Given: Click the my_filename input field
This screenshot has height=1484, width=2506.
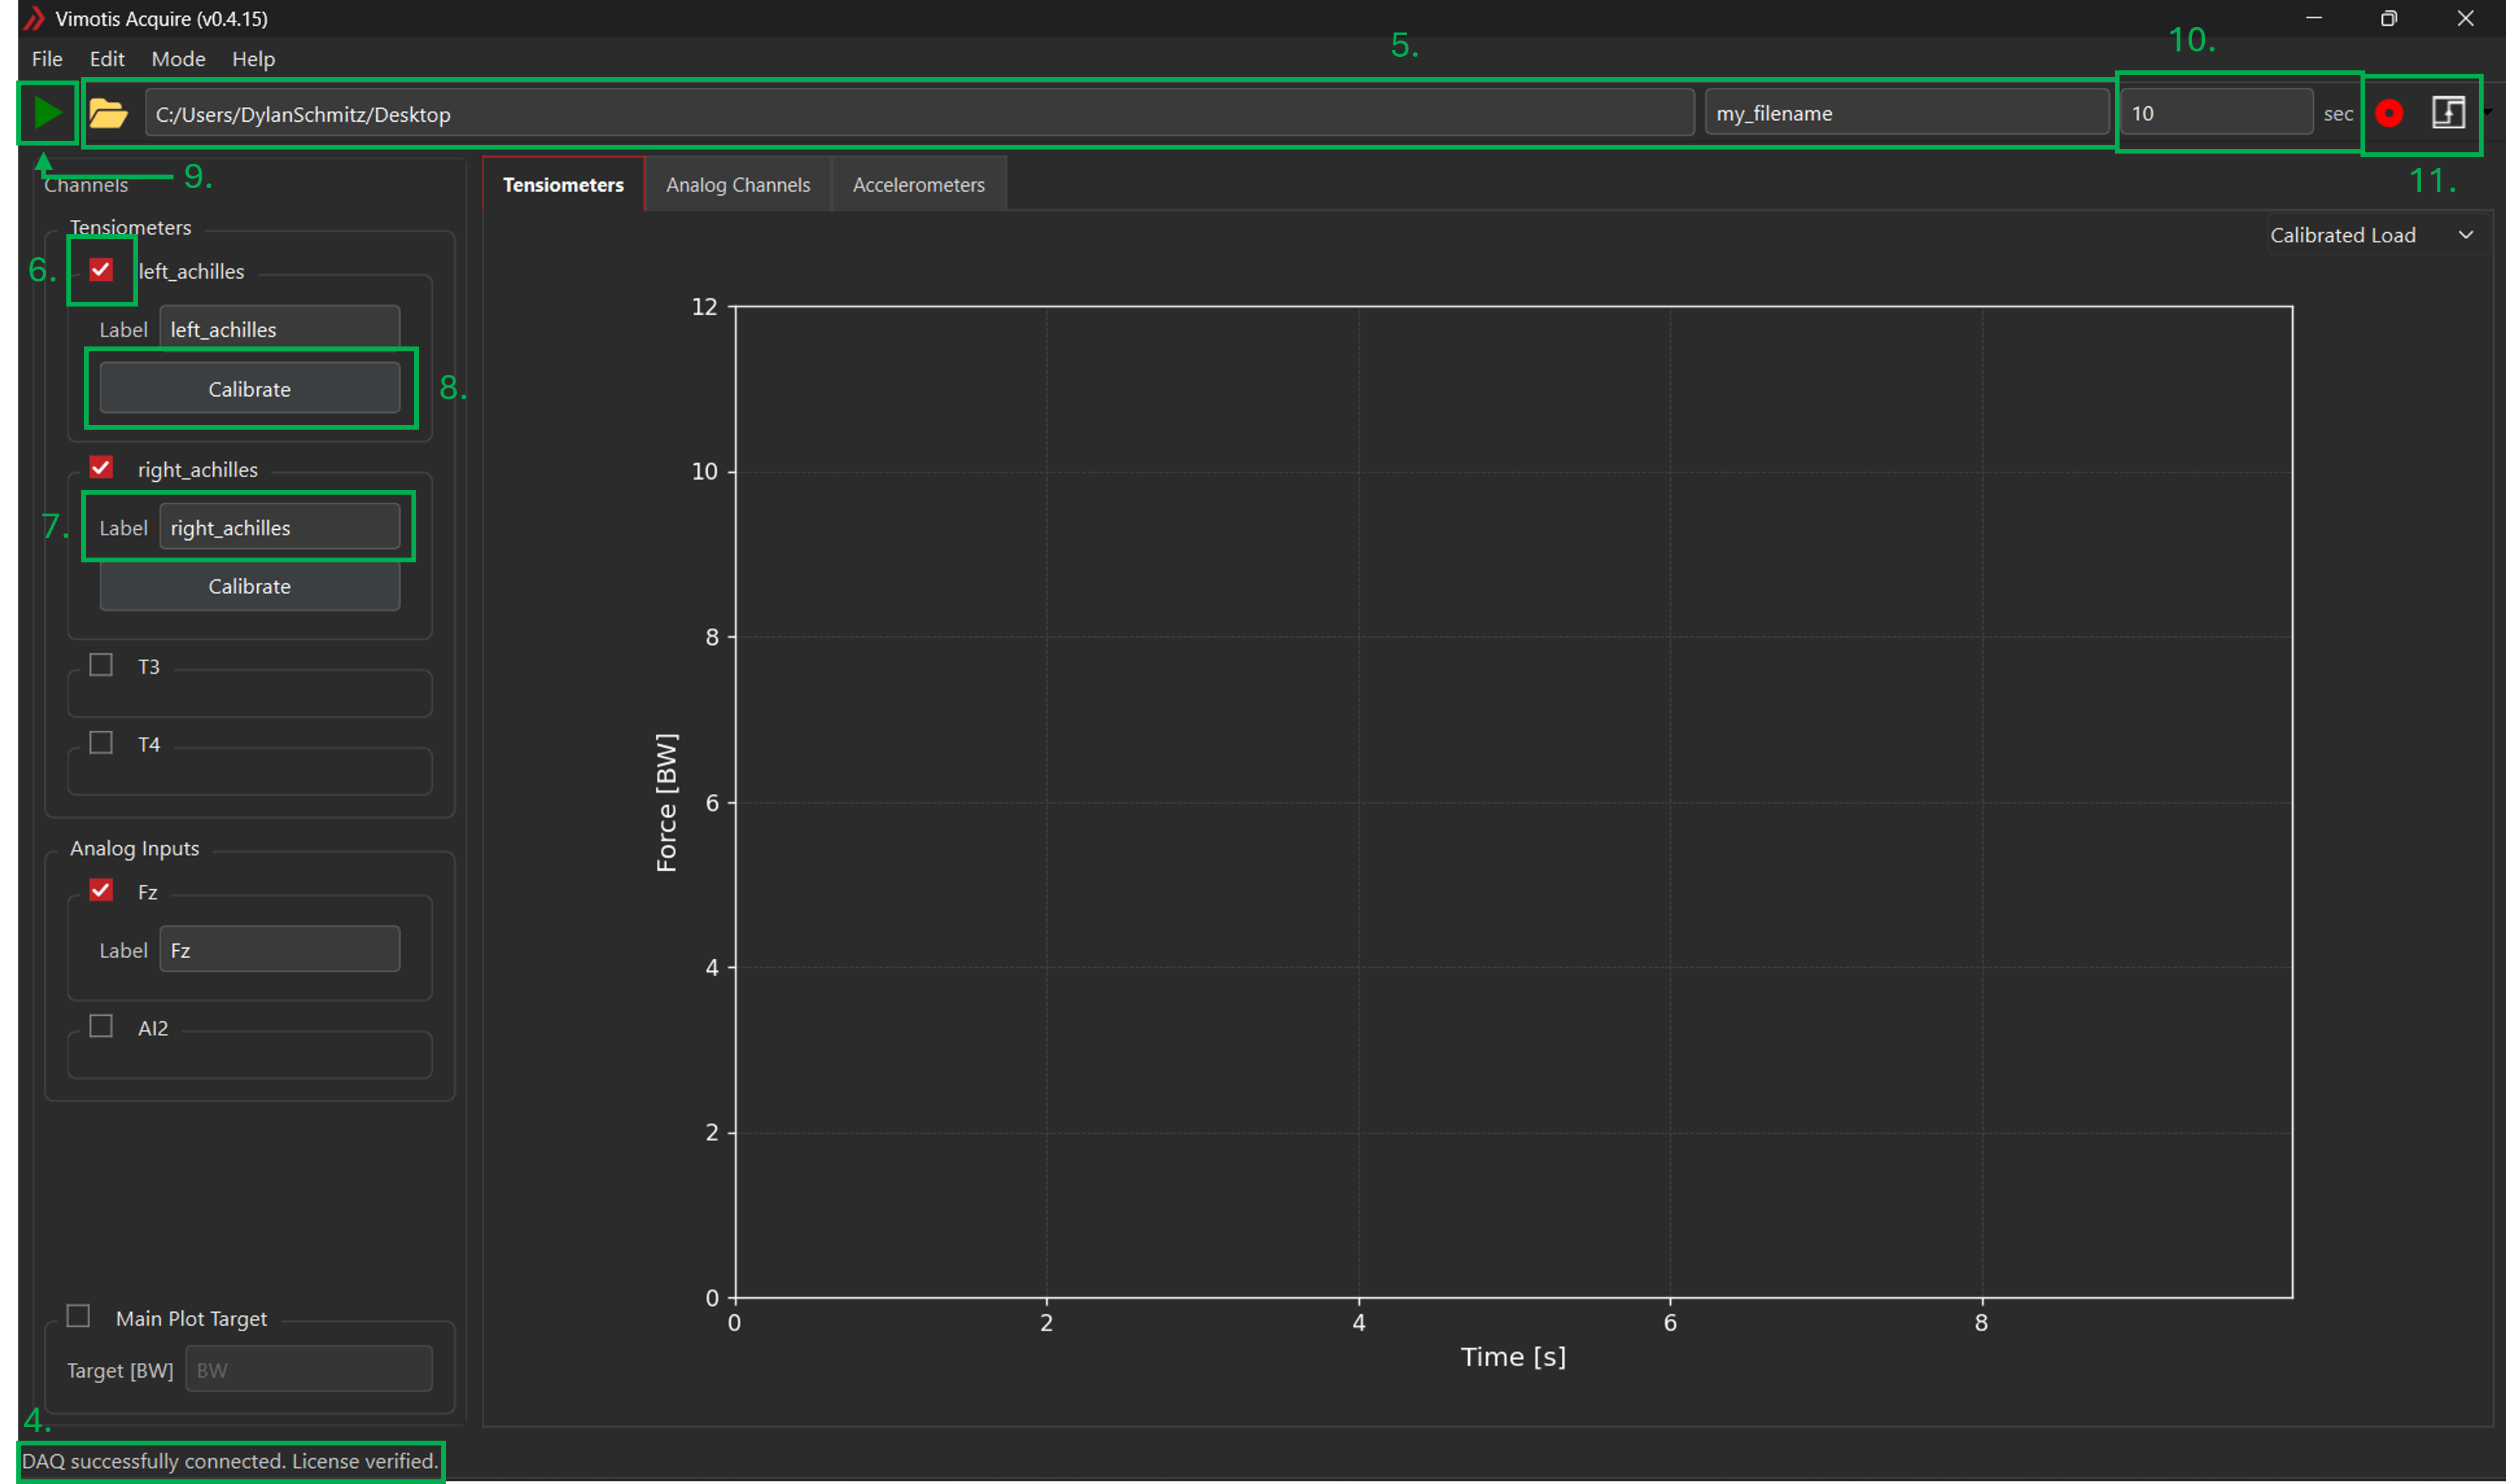Looking at the screenshot, I should 1907,113.
